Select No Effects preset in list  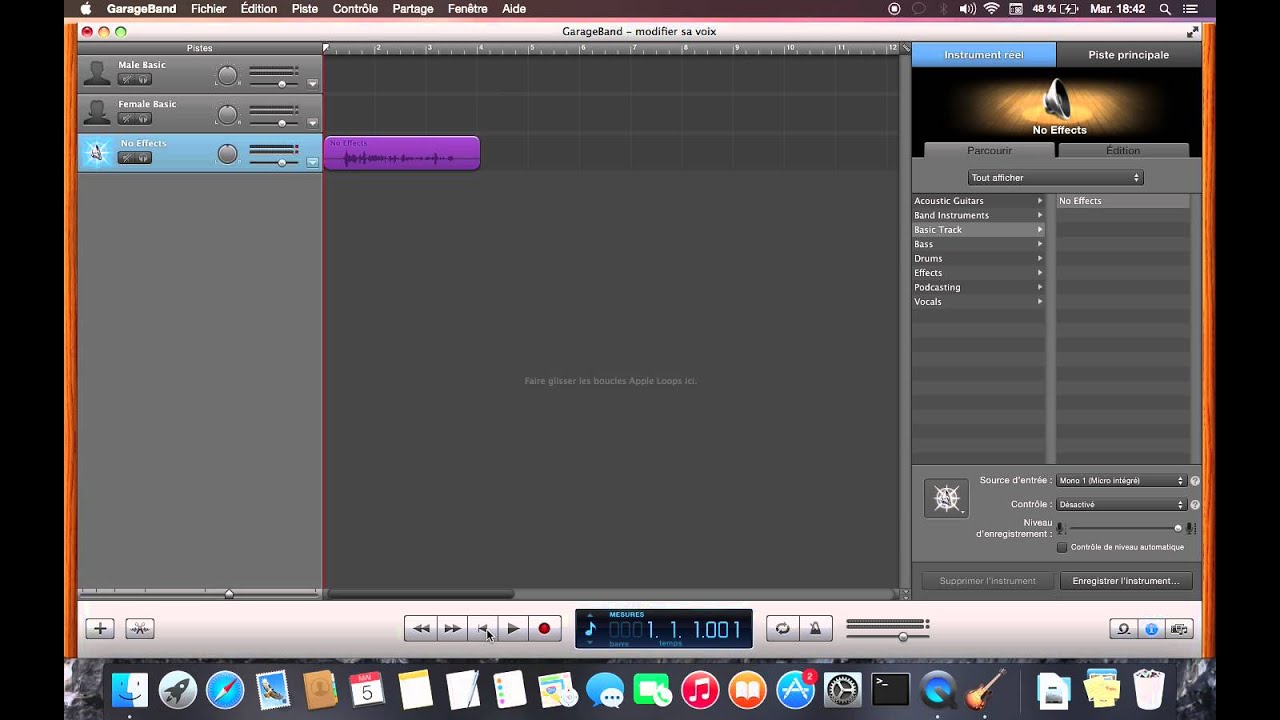point(1123,201)
